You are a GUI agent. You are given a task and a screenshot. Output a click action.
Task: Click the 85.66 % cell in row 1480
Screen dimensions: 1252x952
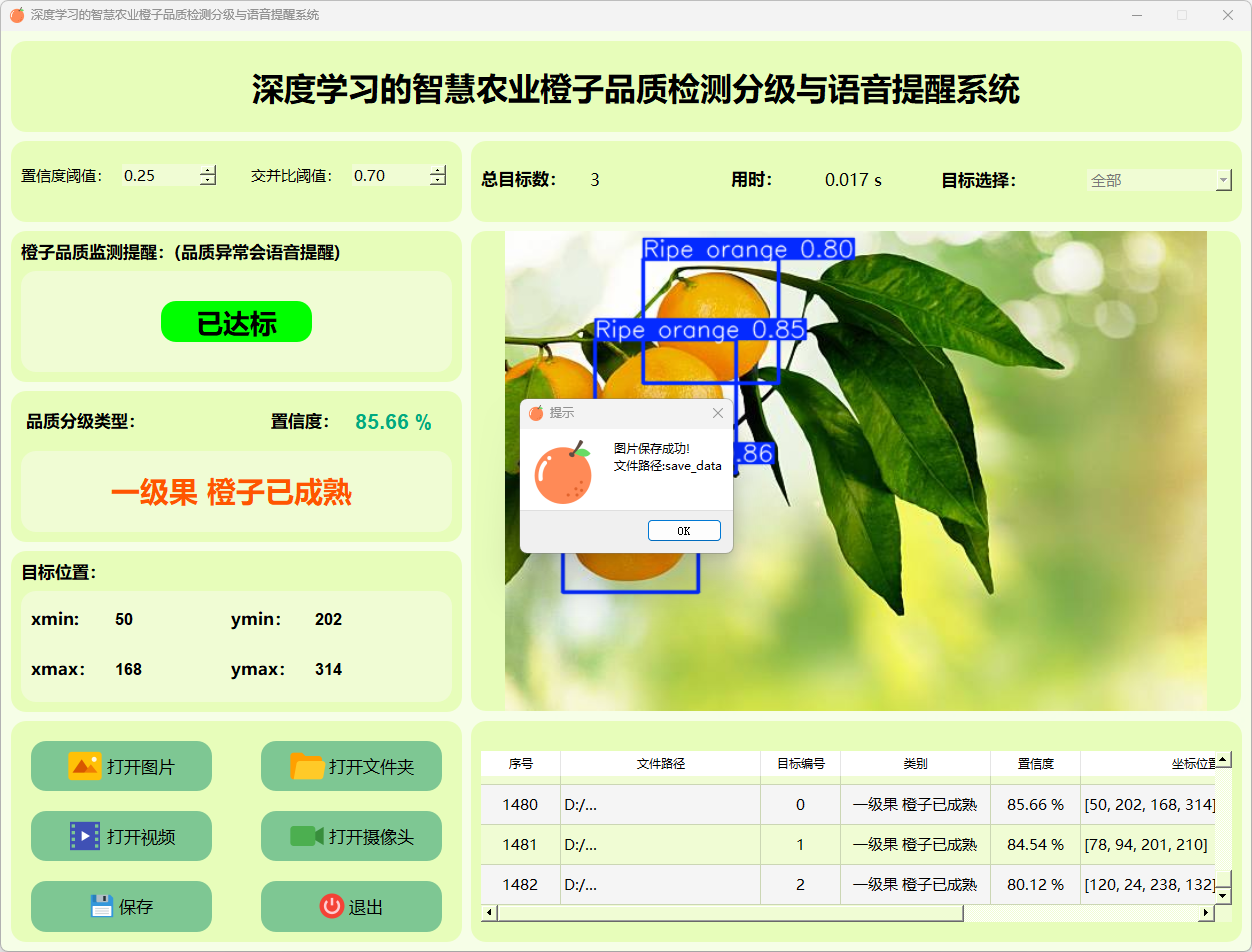point(1035,804)
